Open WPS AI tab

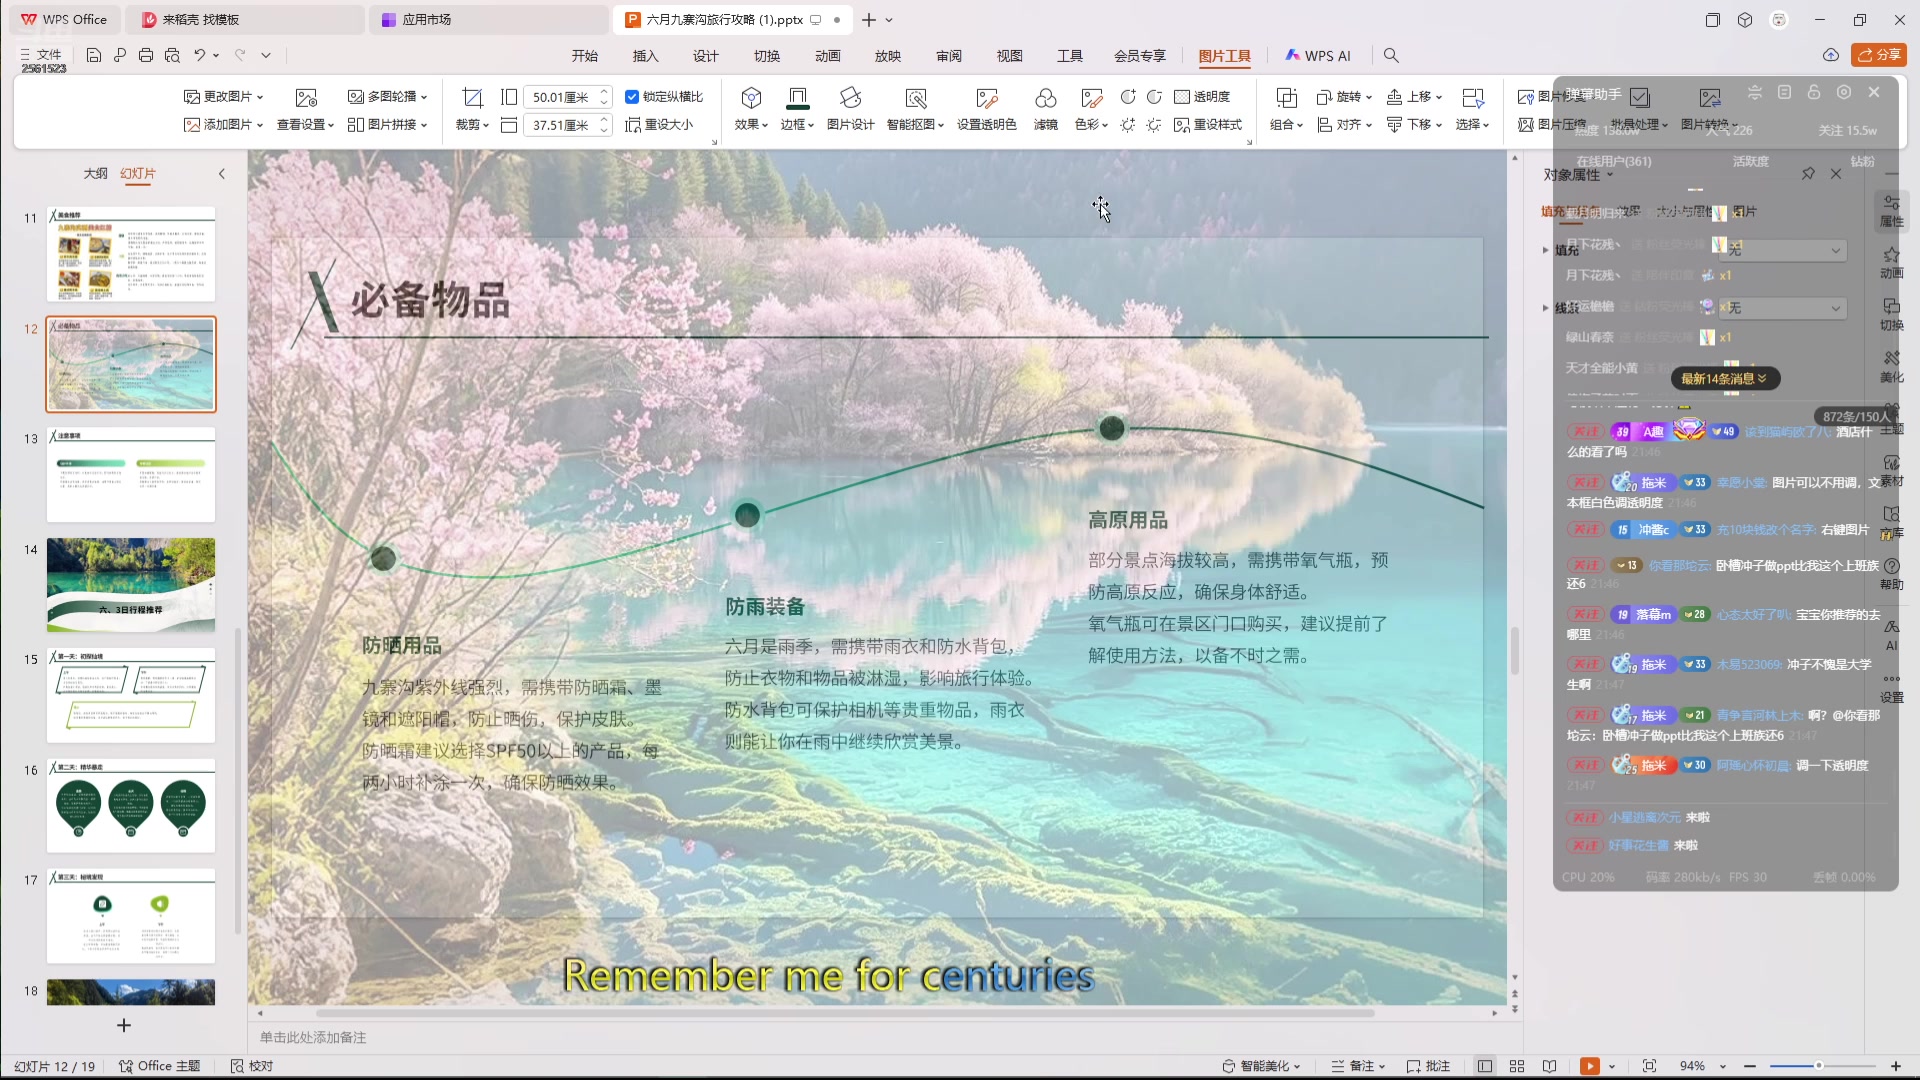[x=1318, y=56]
